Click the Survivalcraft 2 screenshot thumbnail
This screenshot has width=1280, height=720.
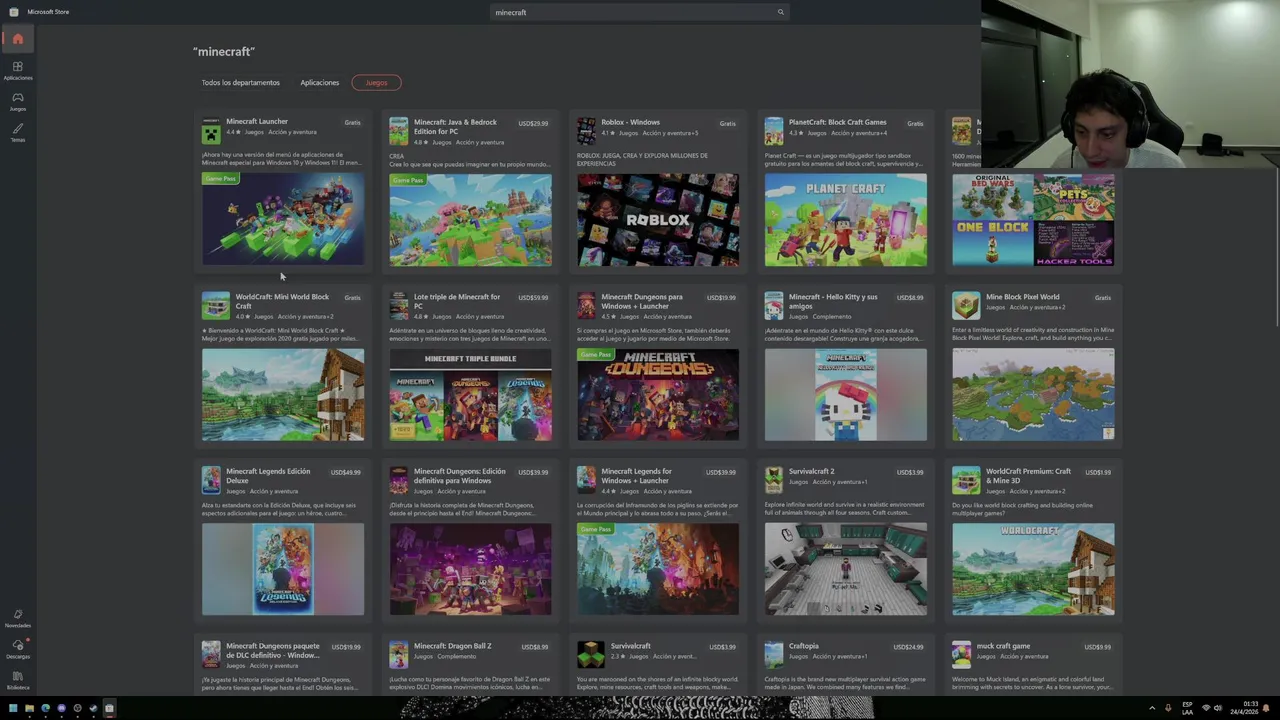[846, 569]
